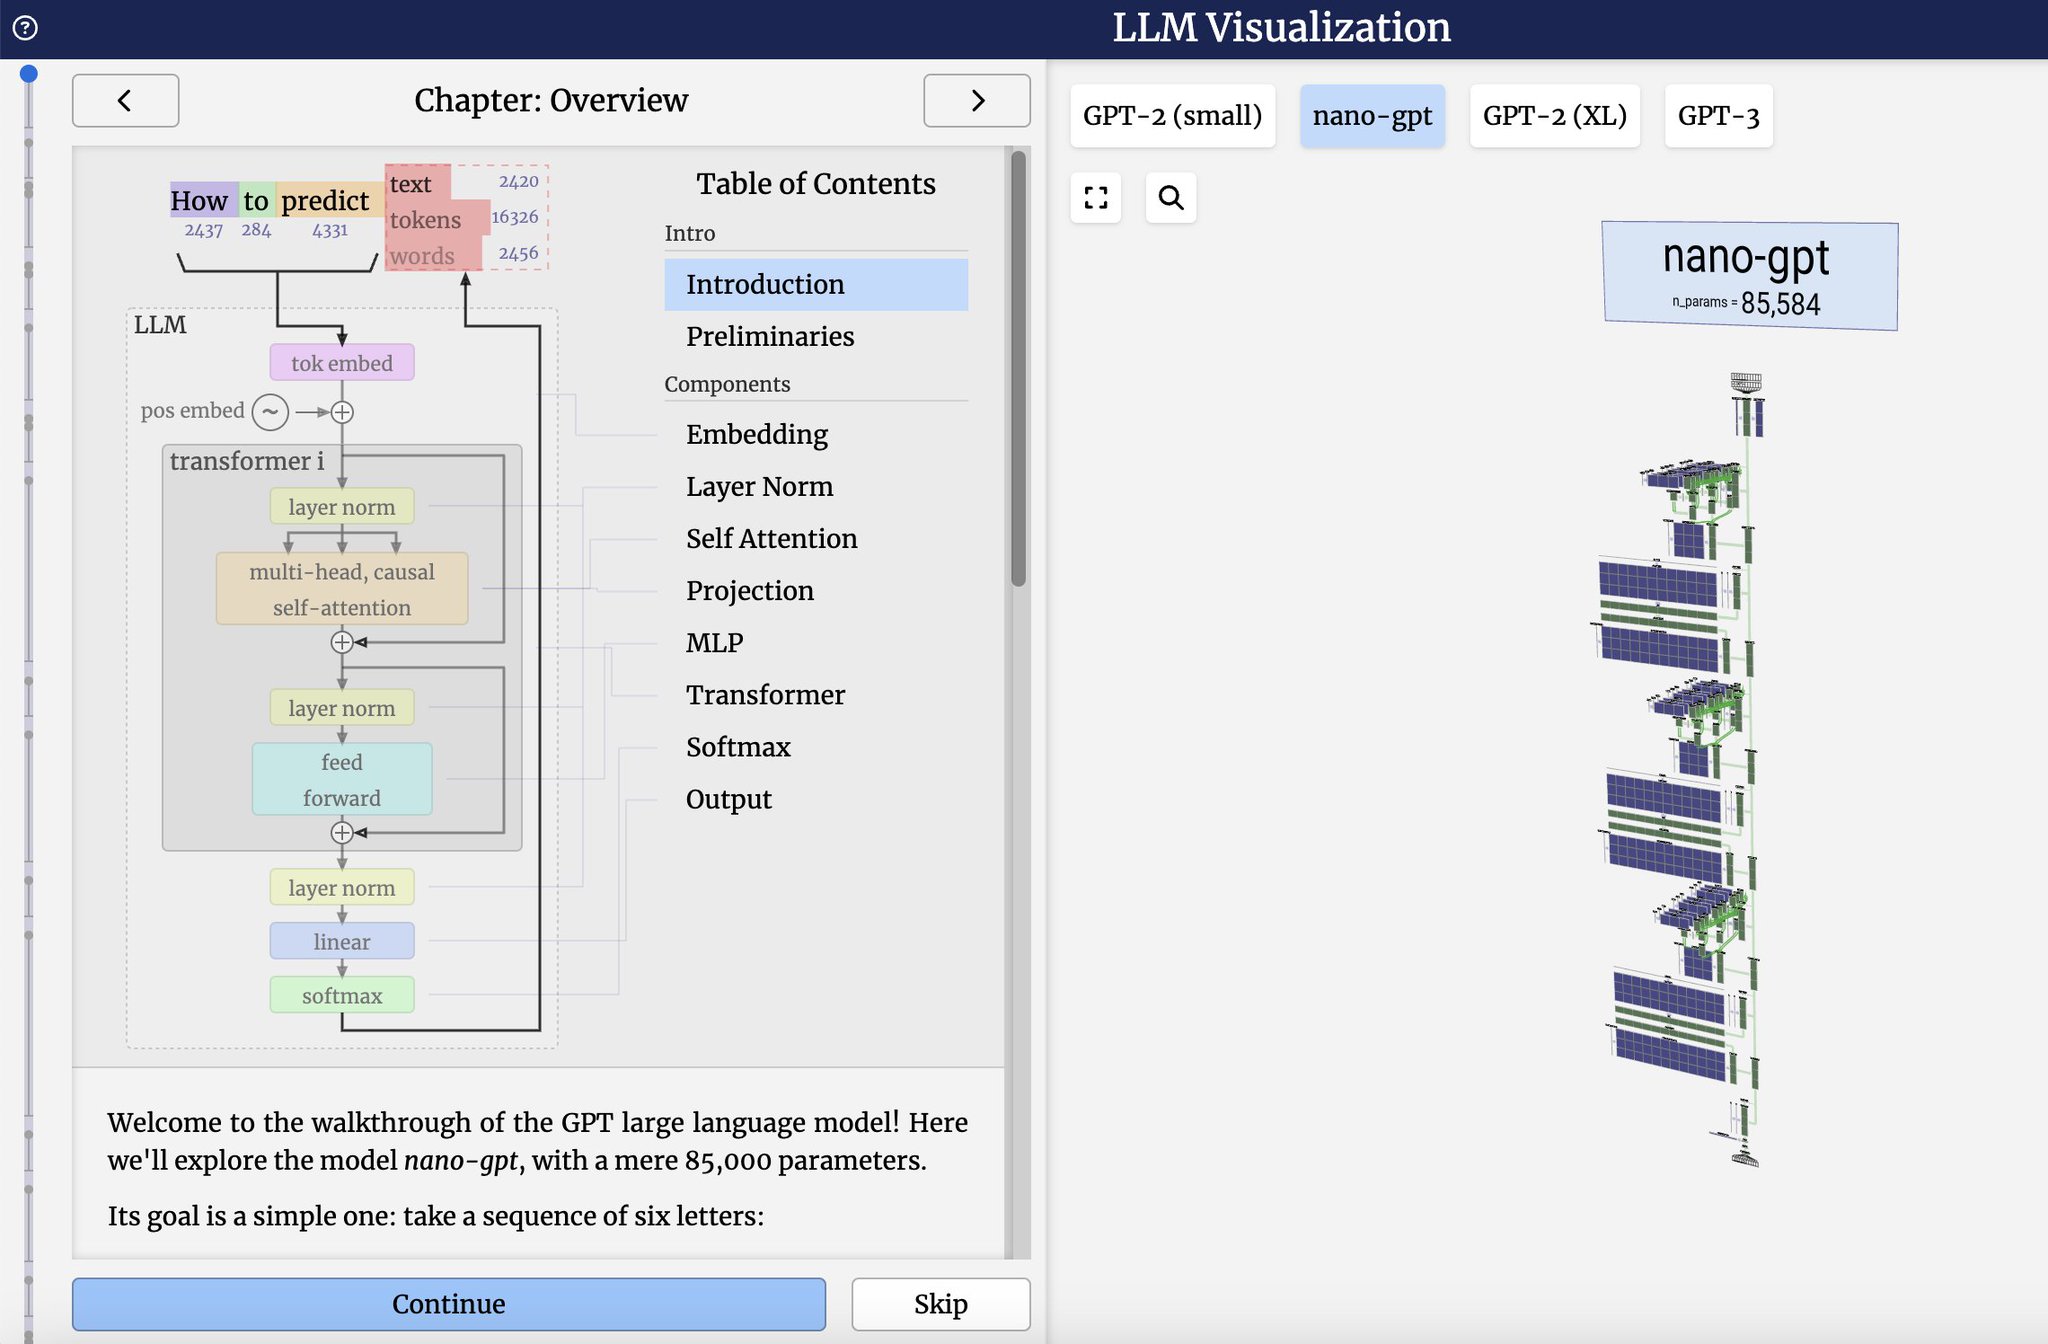Click the 'Chapter: Overview' heading
This screenshot has height=1344, width=2048.
551,100
